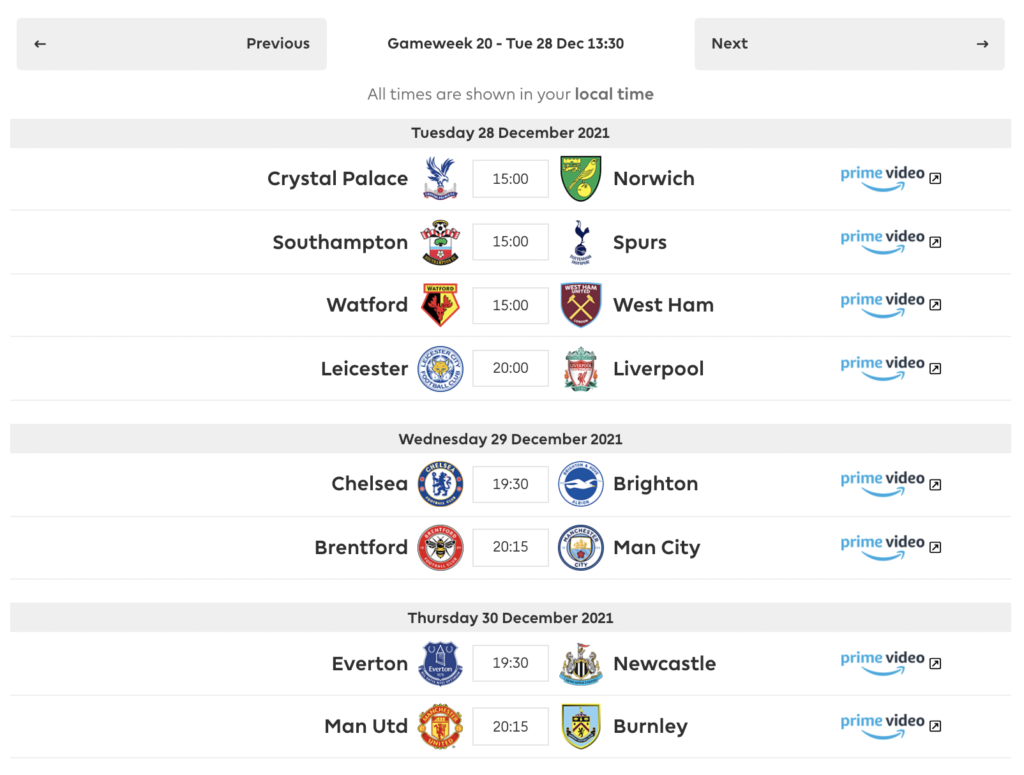Click the left arrow beside Previous
The width and height of the screenshot is (1024, 775).
pyautogui.click(x=40, y=43)
